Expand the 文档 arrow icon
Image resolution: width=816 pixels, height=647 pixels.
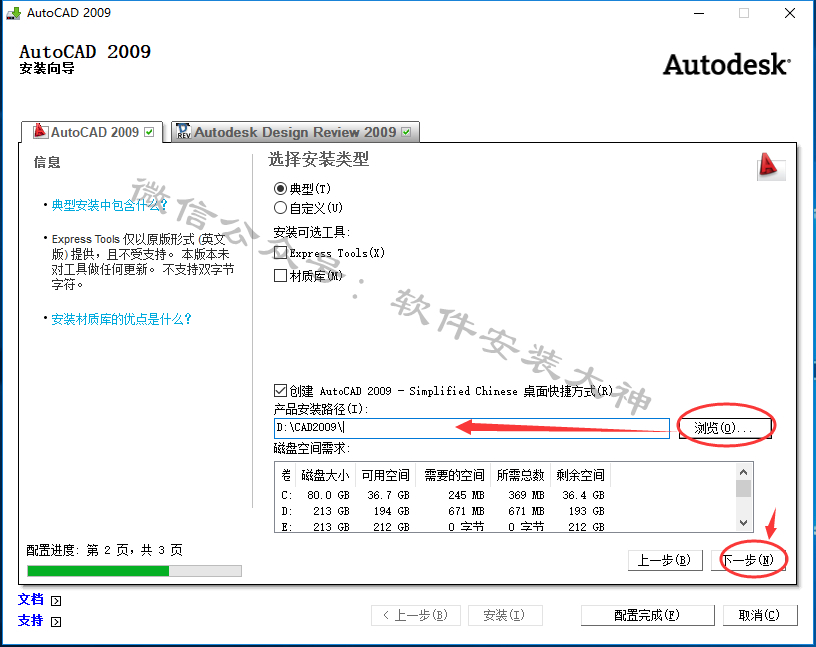coord(56,601)
